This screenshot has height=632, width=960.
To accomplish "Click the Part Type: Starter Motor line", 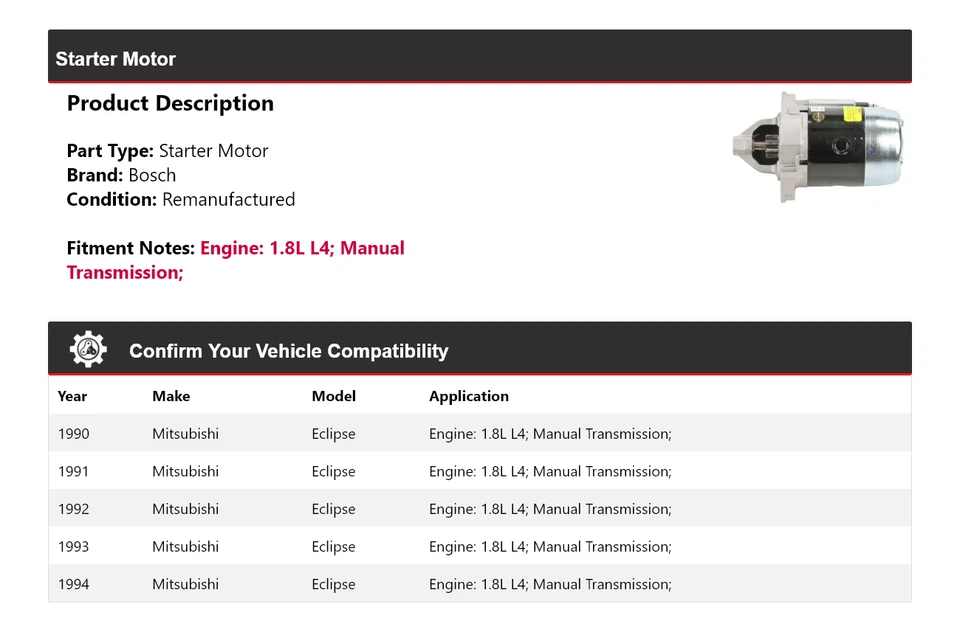I will point(167,151).
